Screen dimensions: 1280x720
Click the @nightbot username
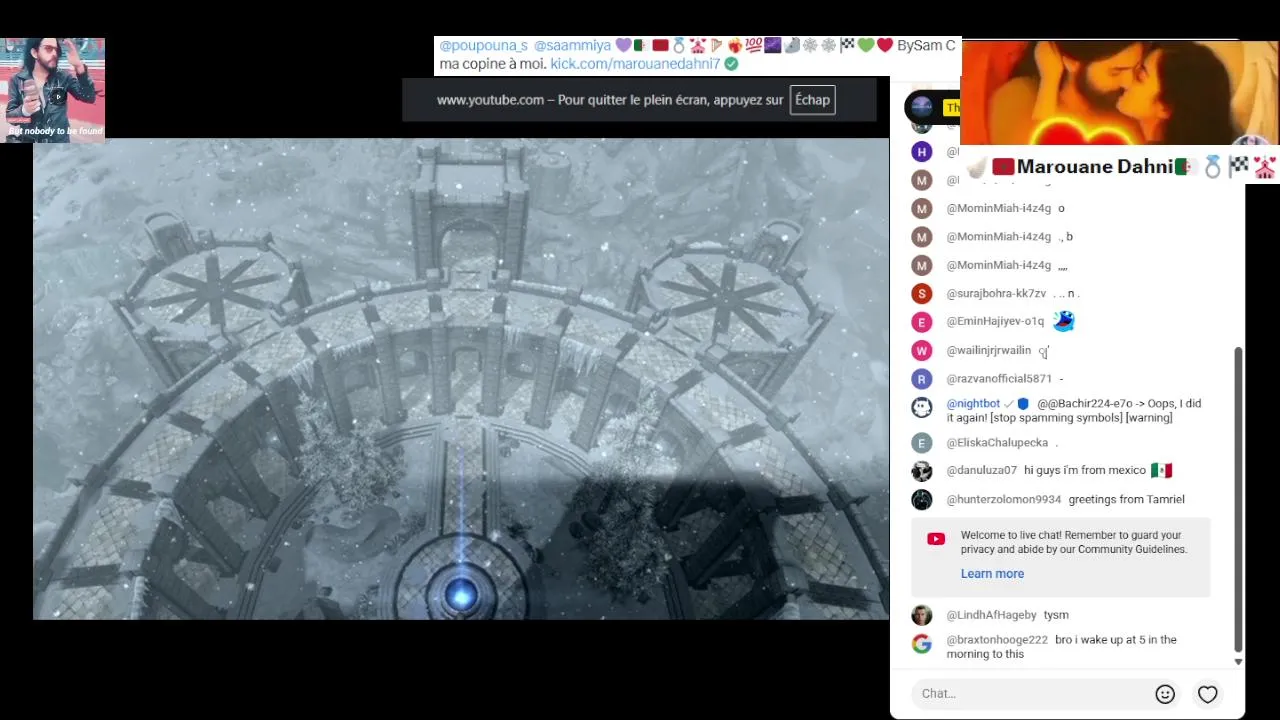pyautogui.click(x=973, y=404)
